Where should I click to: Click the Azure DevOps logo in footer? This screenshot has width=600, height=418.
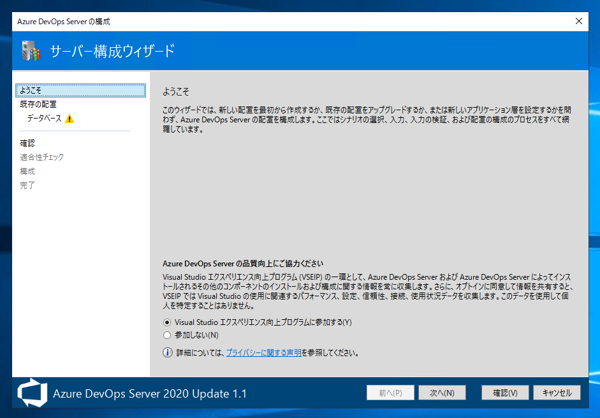click(x=33, y=393)
